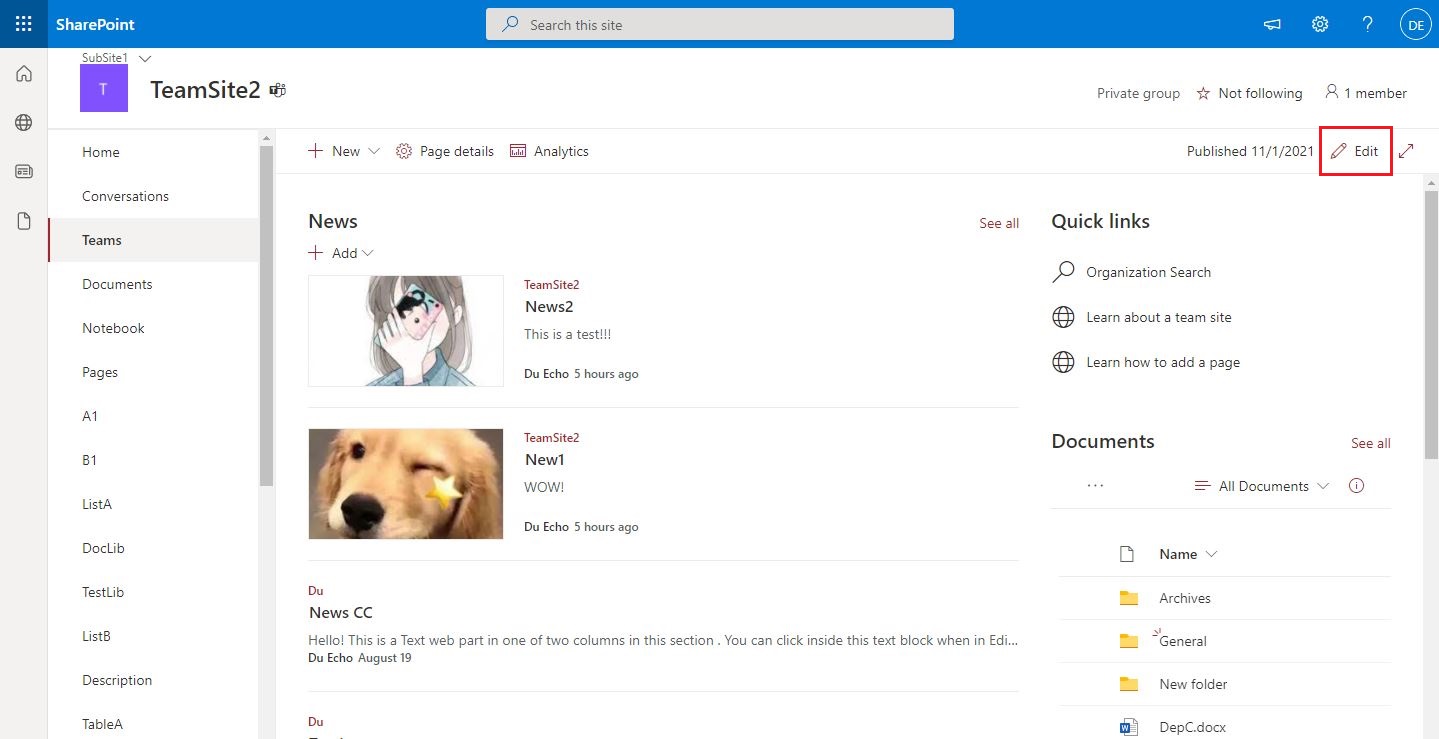The image size is (1439, 739).
Task: Open the News CC article
Action: tap(340, 612)
